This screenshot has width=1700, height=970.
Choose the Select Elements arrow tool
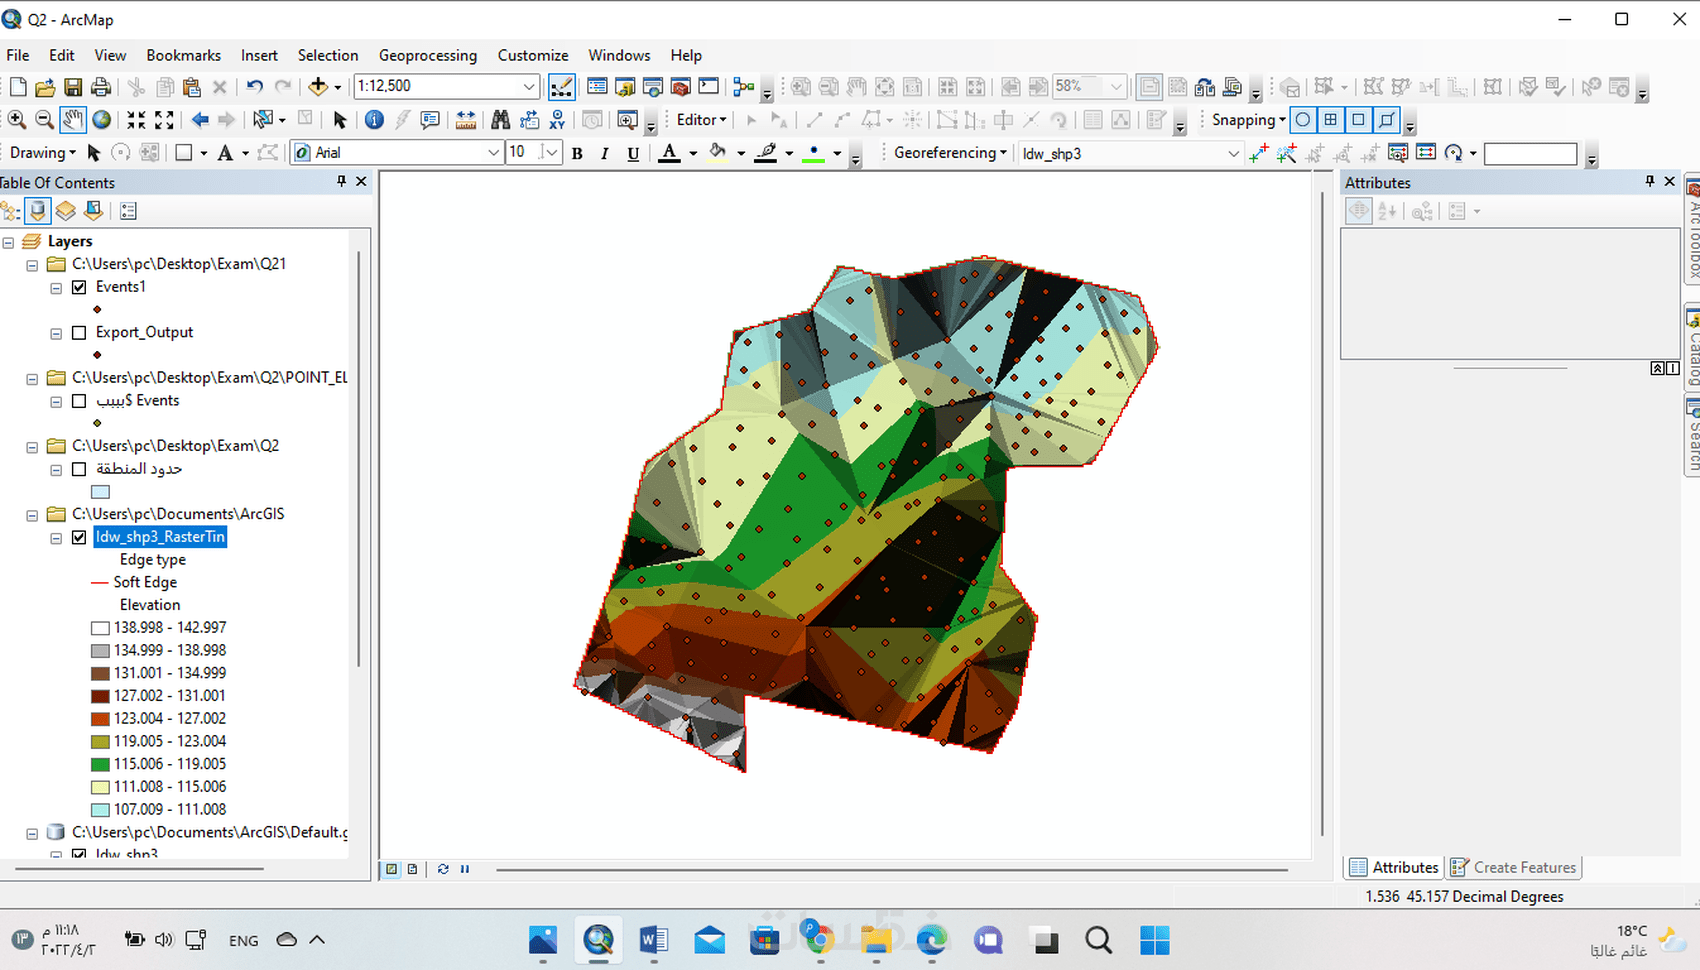point(340,120)
